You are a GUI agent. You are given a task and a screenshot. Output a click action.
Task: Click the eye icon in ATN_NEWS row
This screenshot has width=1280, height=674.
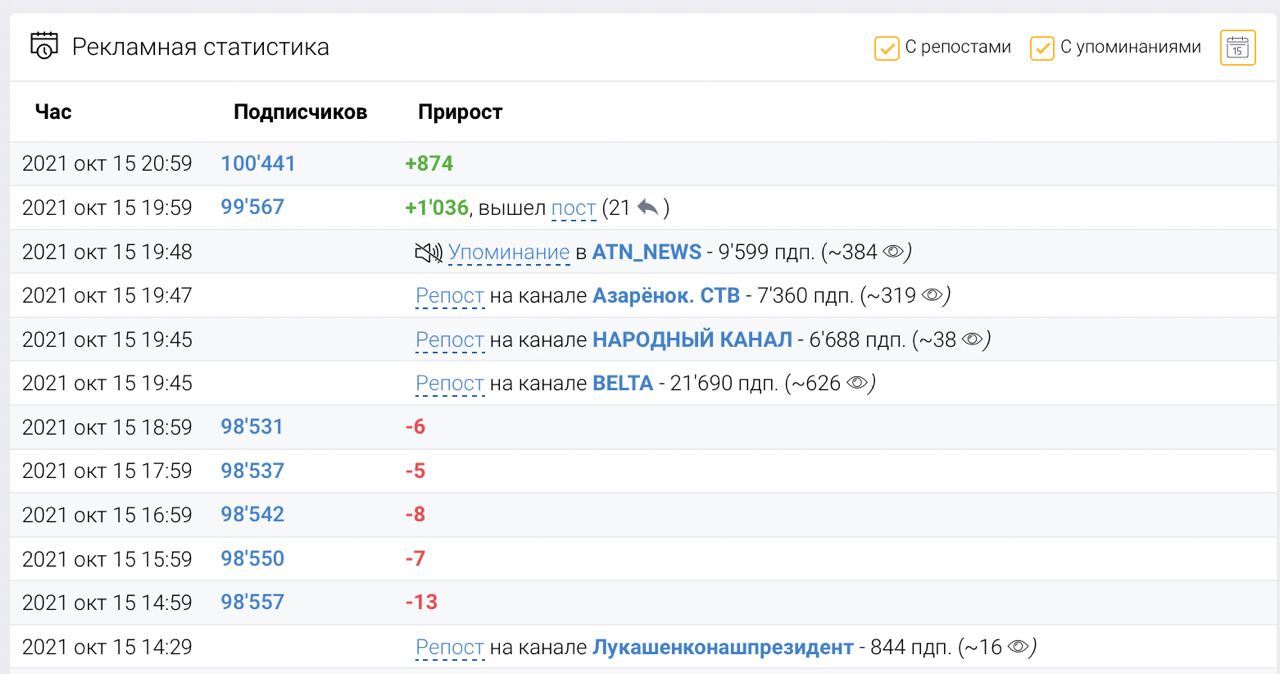click(893, 252)
